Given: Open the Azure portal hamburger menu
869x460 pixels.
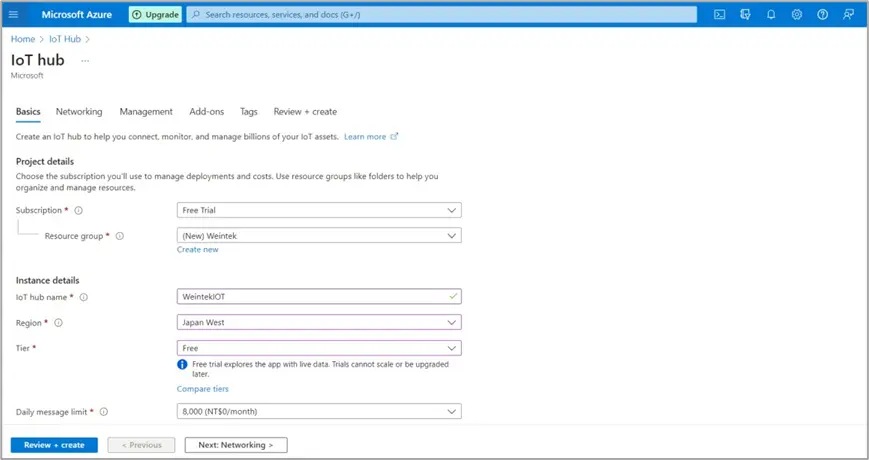Looking at the screenshot, I should tap(13, 14).
